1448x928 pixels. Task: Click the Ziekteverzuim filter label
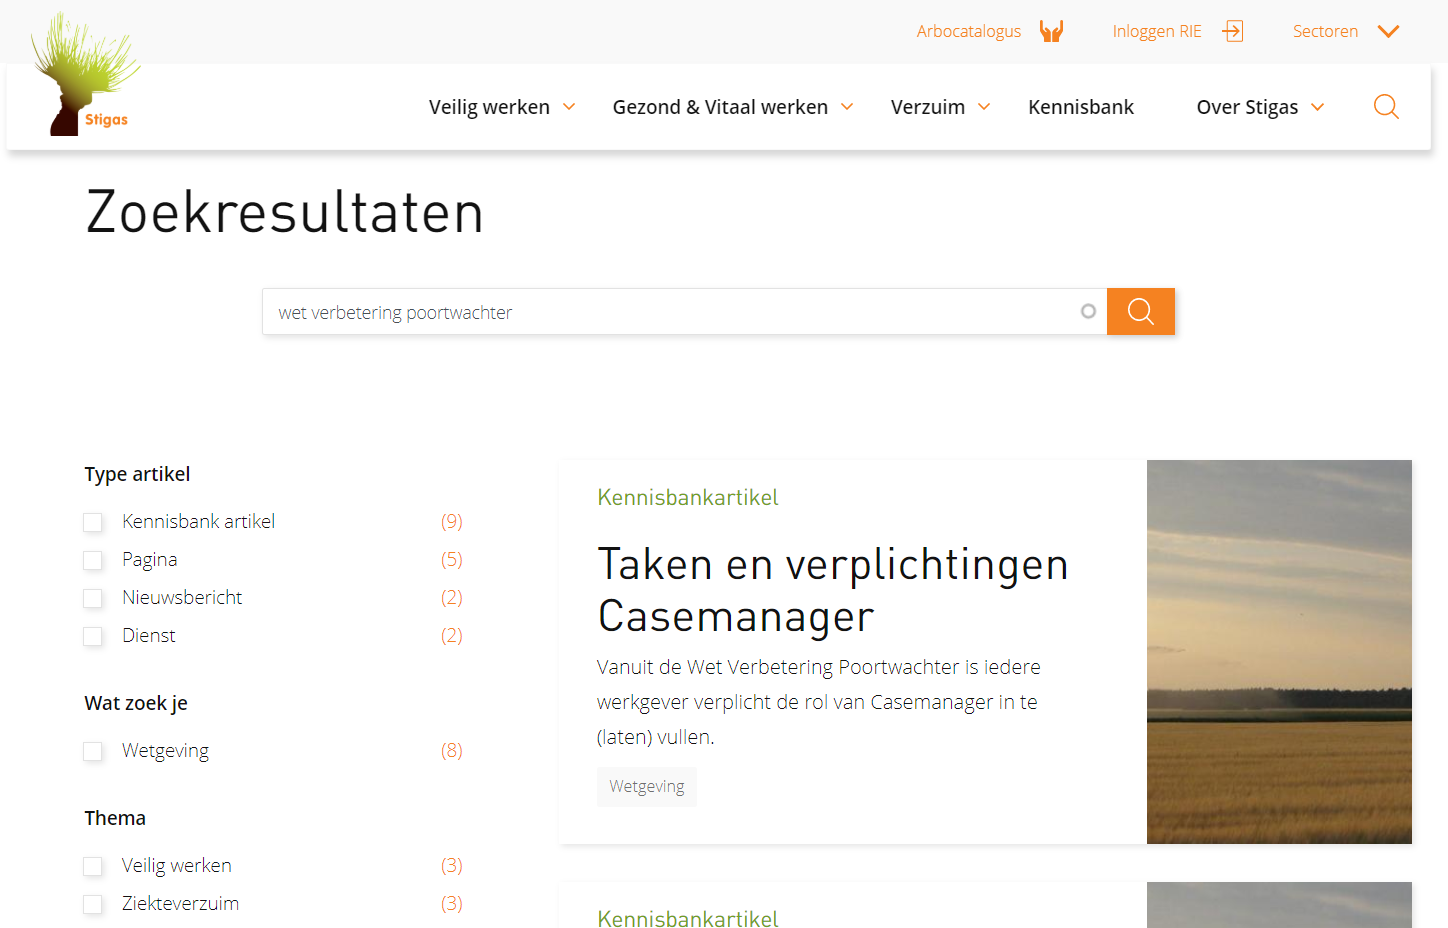(x=181, y=903)
